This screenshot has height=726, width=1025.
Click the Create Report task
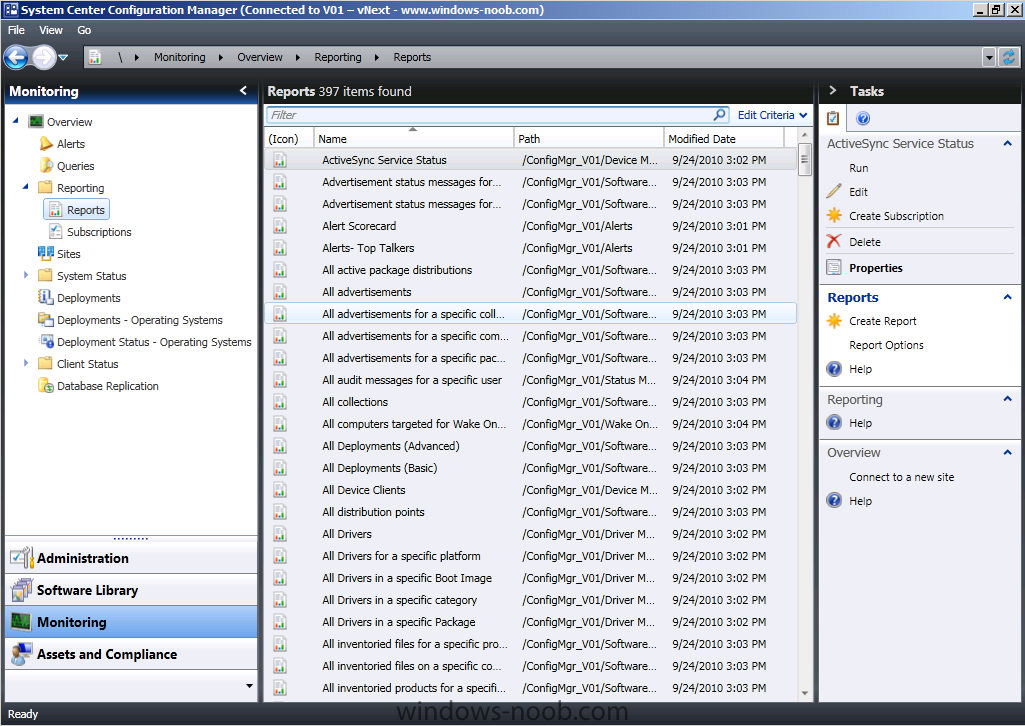click(x=882, y=321)
